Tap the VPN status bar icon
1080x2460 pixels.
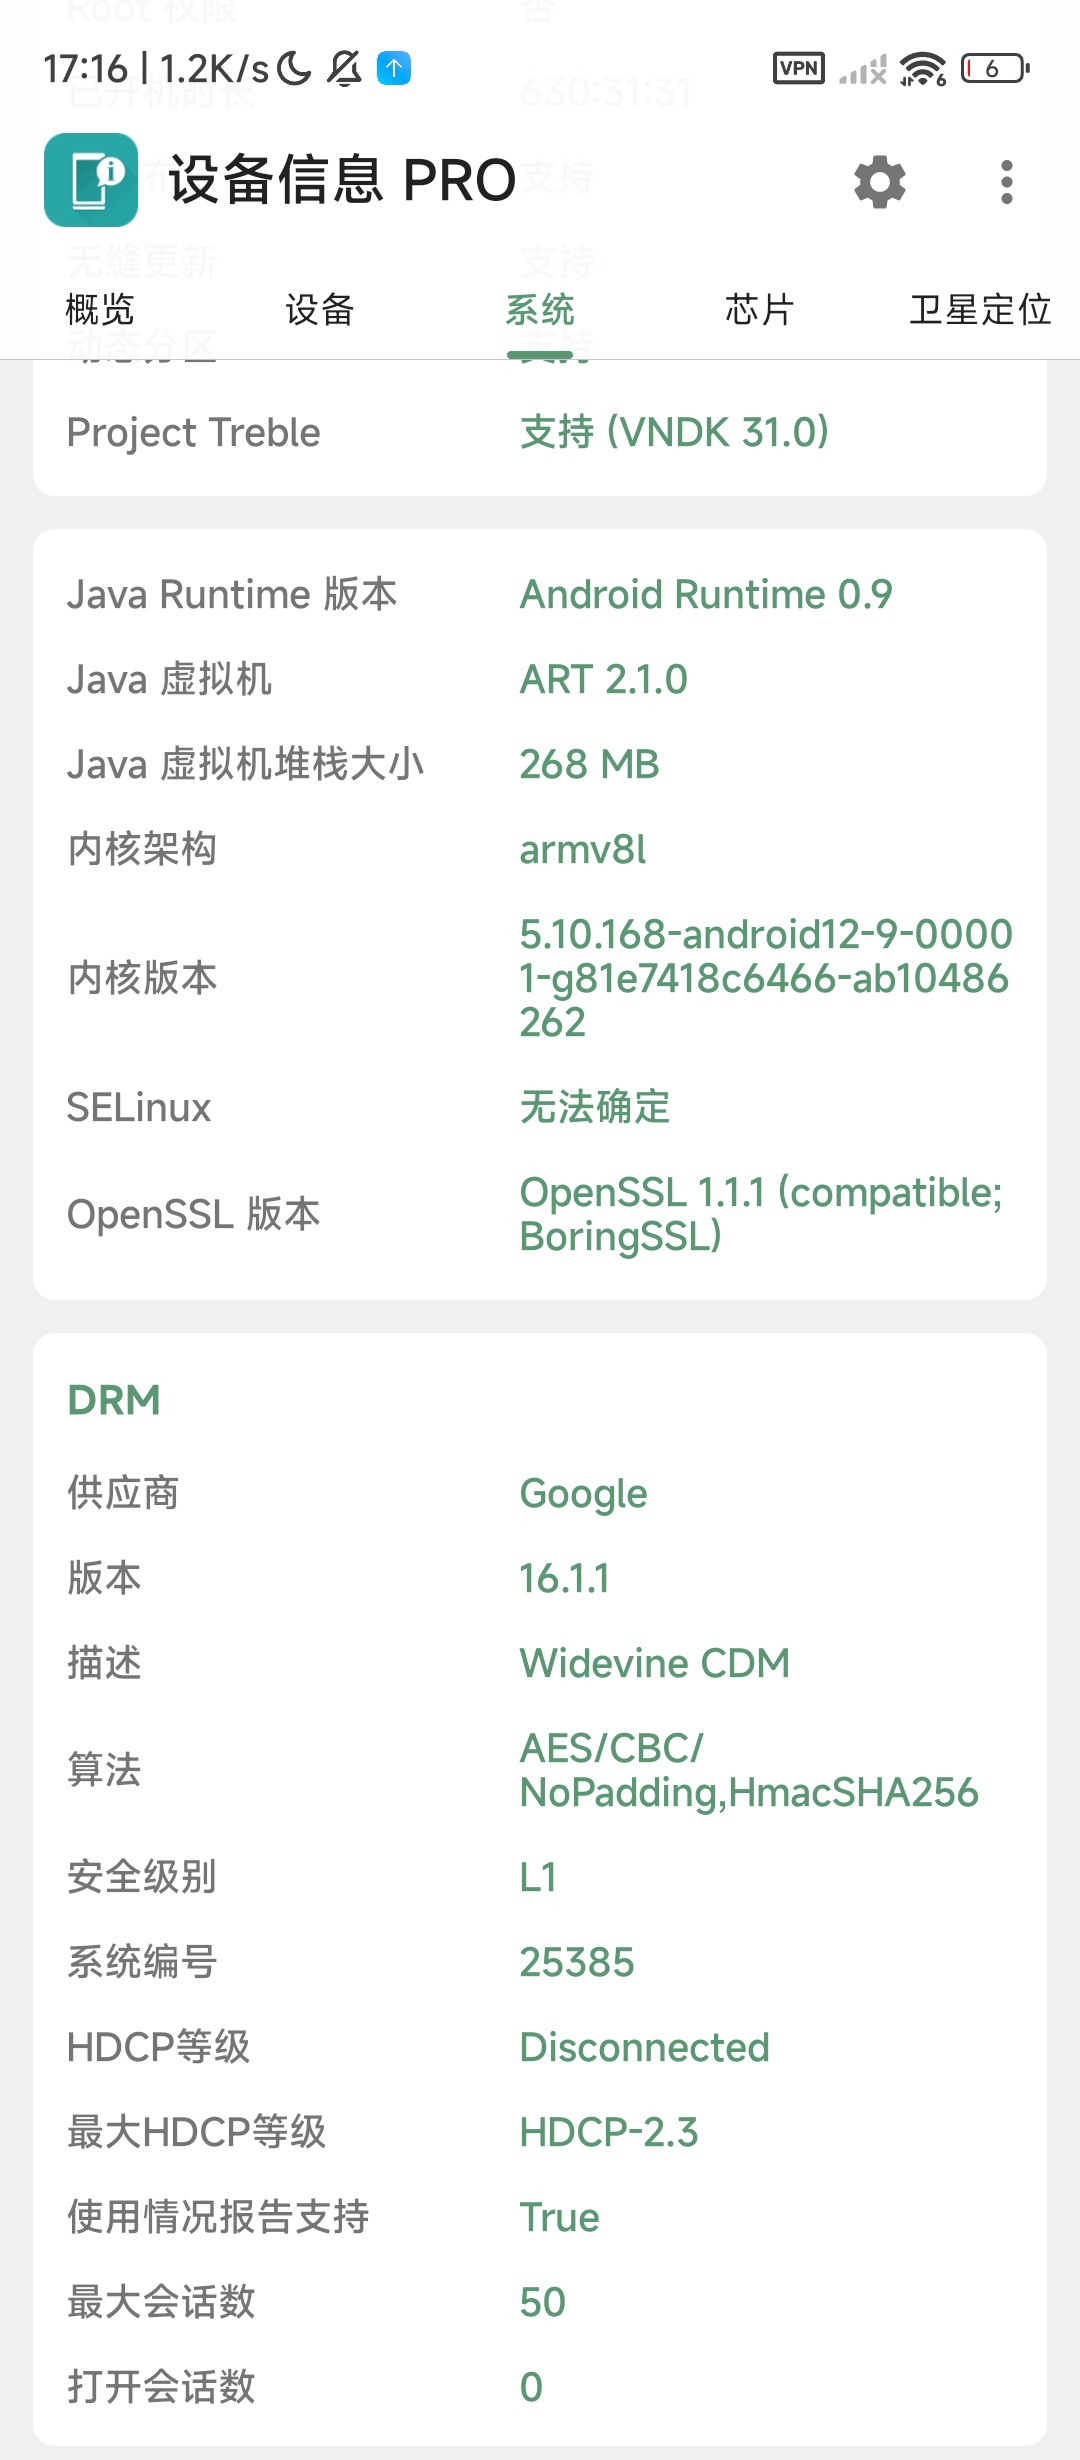(799, 68)
